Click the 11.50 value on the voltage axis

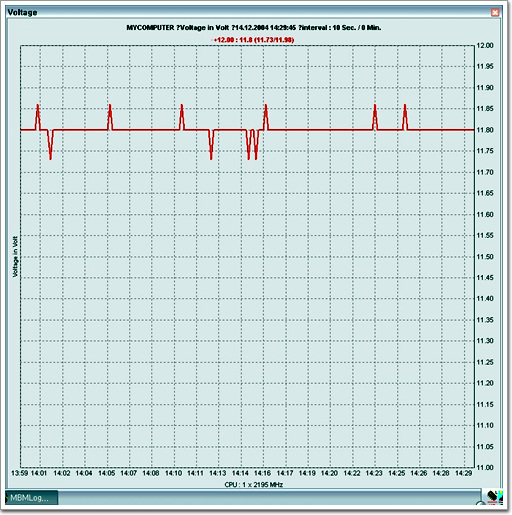485,257
